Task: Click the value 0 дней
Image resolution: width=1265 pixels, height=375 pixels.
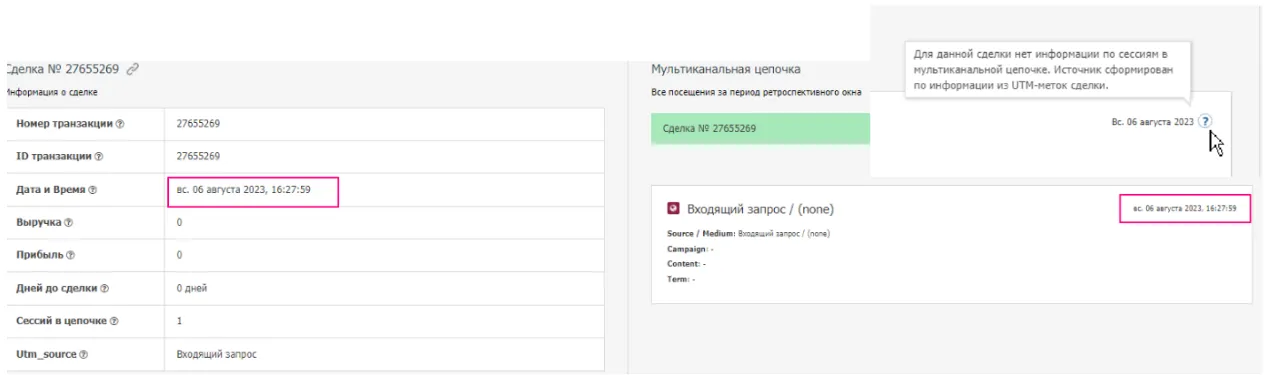Action: point(192,289)
